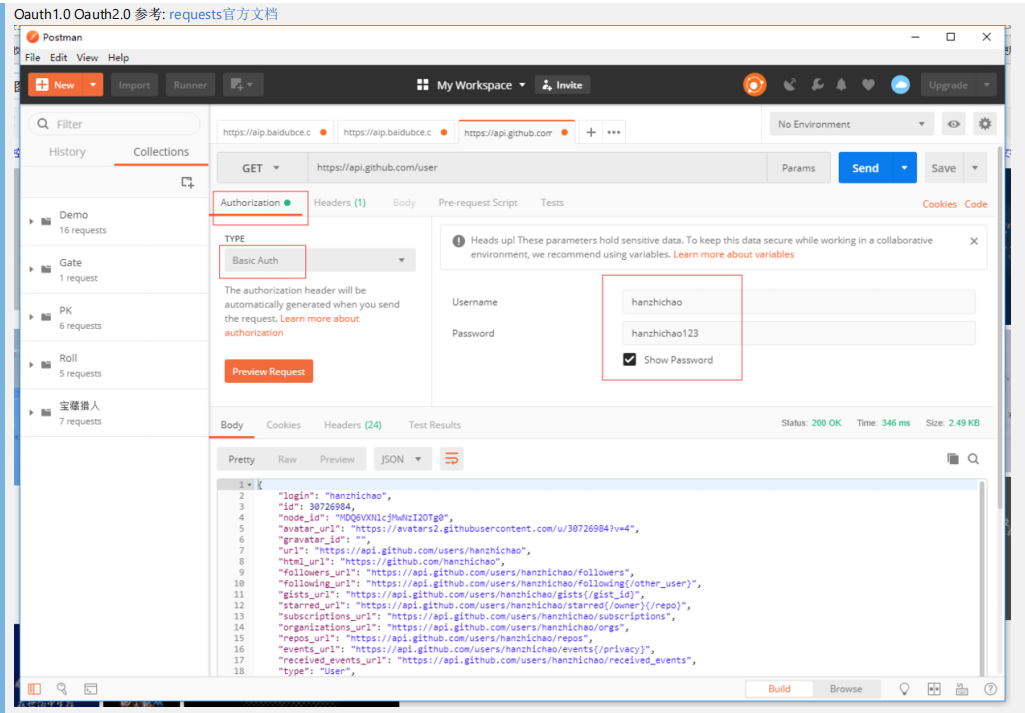Open keyboard shortcuts icon
The width and height of the screenshot is (1025, 713).
(962, 689)
